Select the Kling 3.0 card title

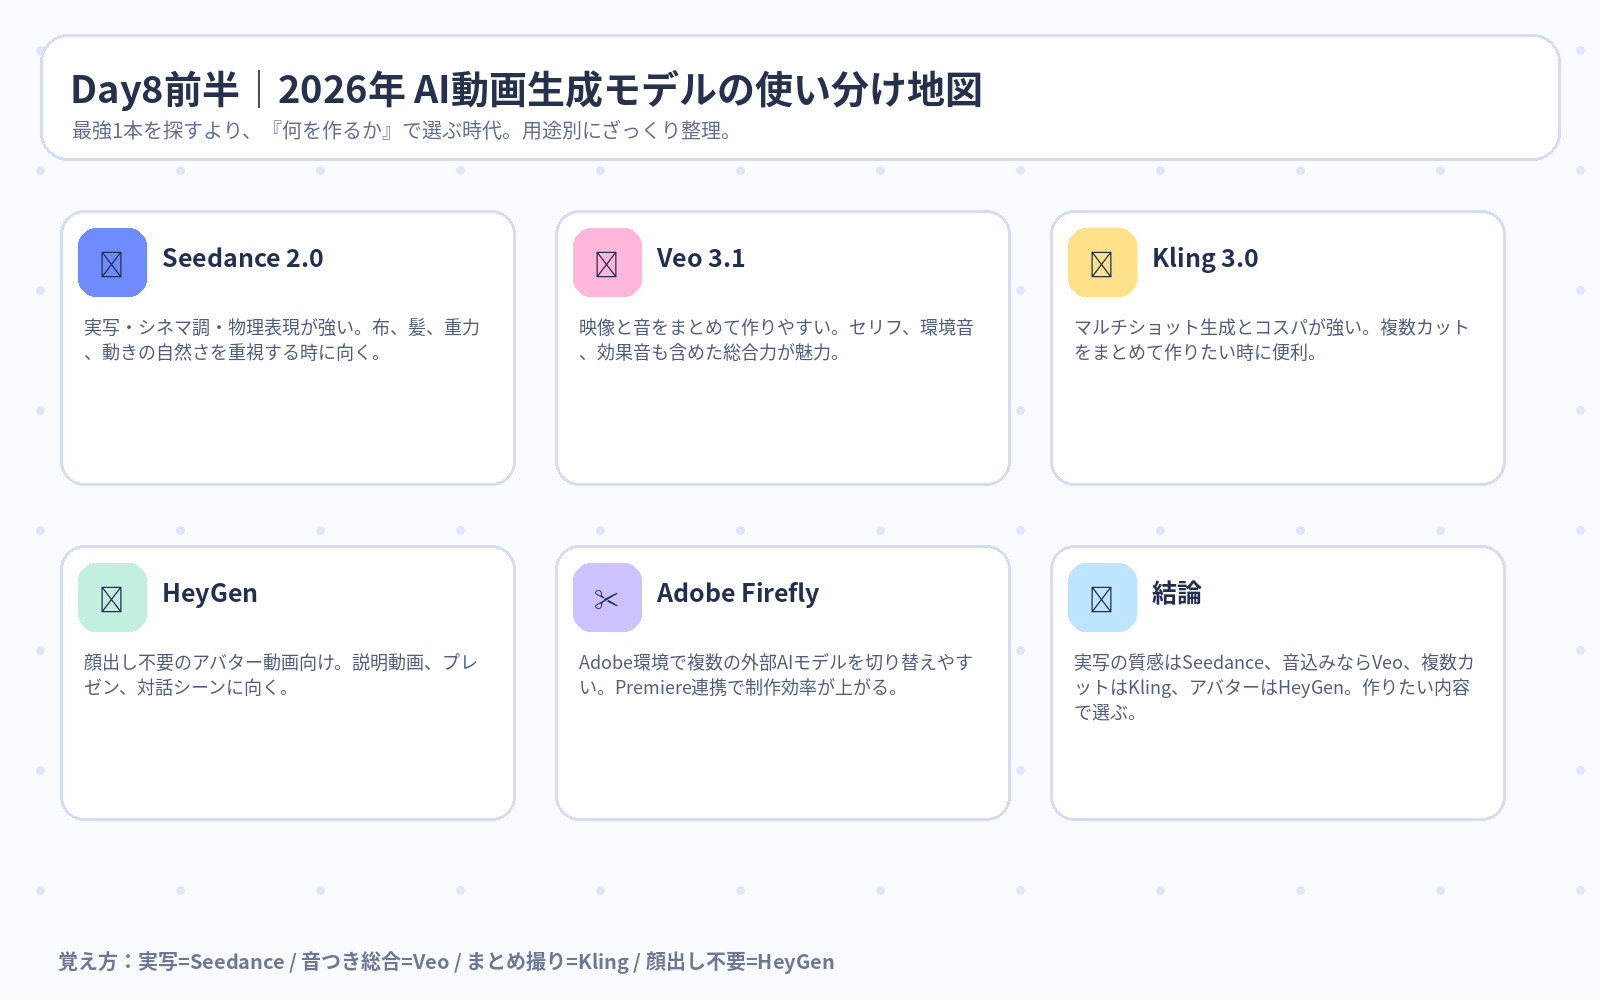coord(1205,258)
